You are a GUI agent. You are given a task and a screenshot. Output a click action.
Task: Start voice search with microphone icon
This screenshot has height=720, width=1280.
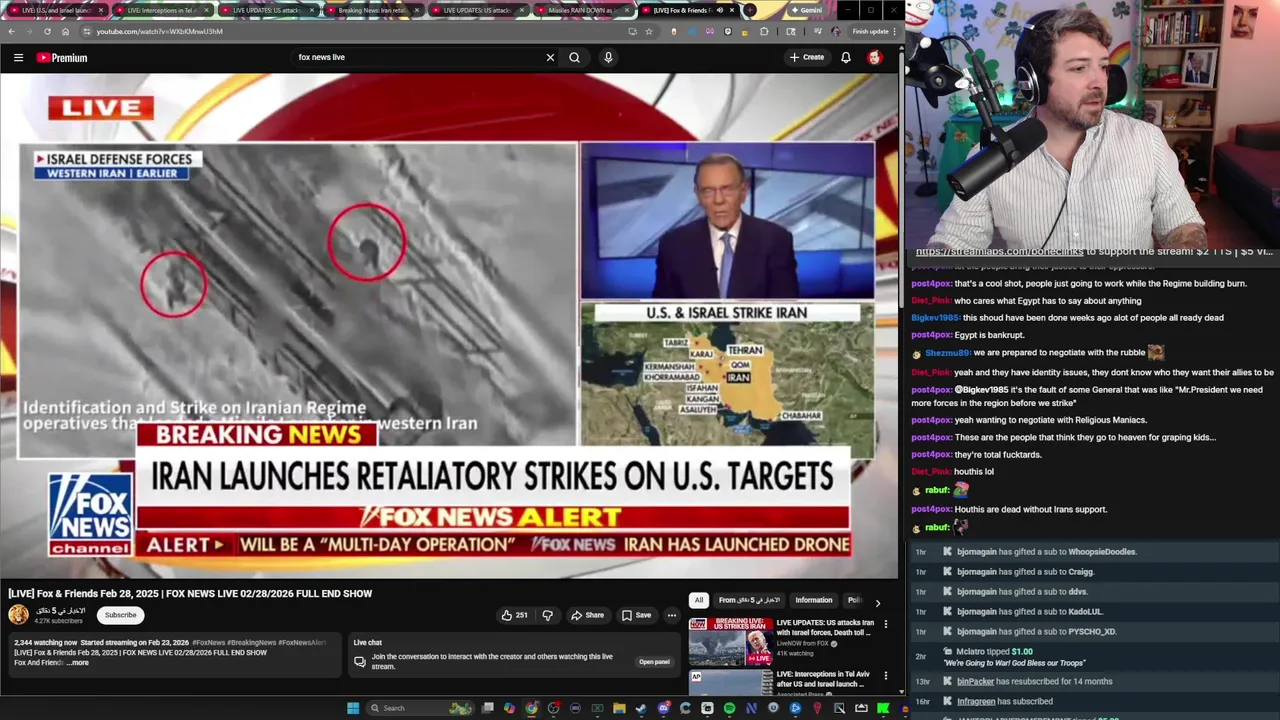point(608,57)
